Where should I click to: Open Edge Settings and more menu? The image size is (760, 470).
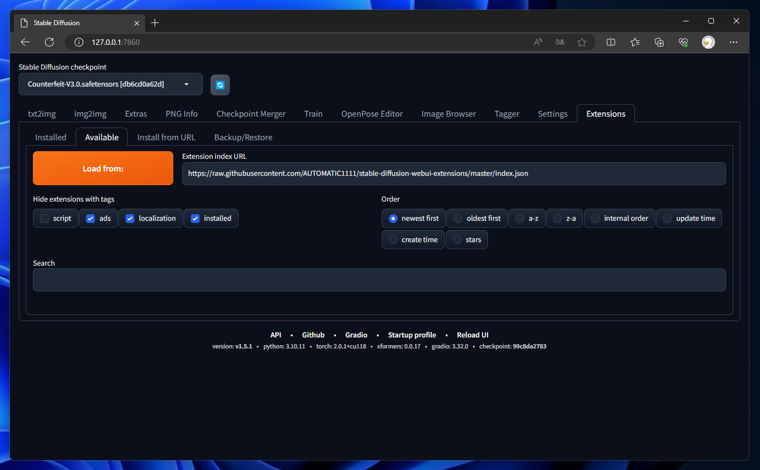coord(733,42)
